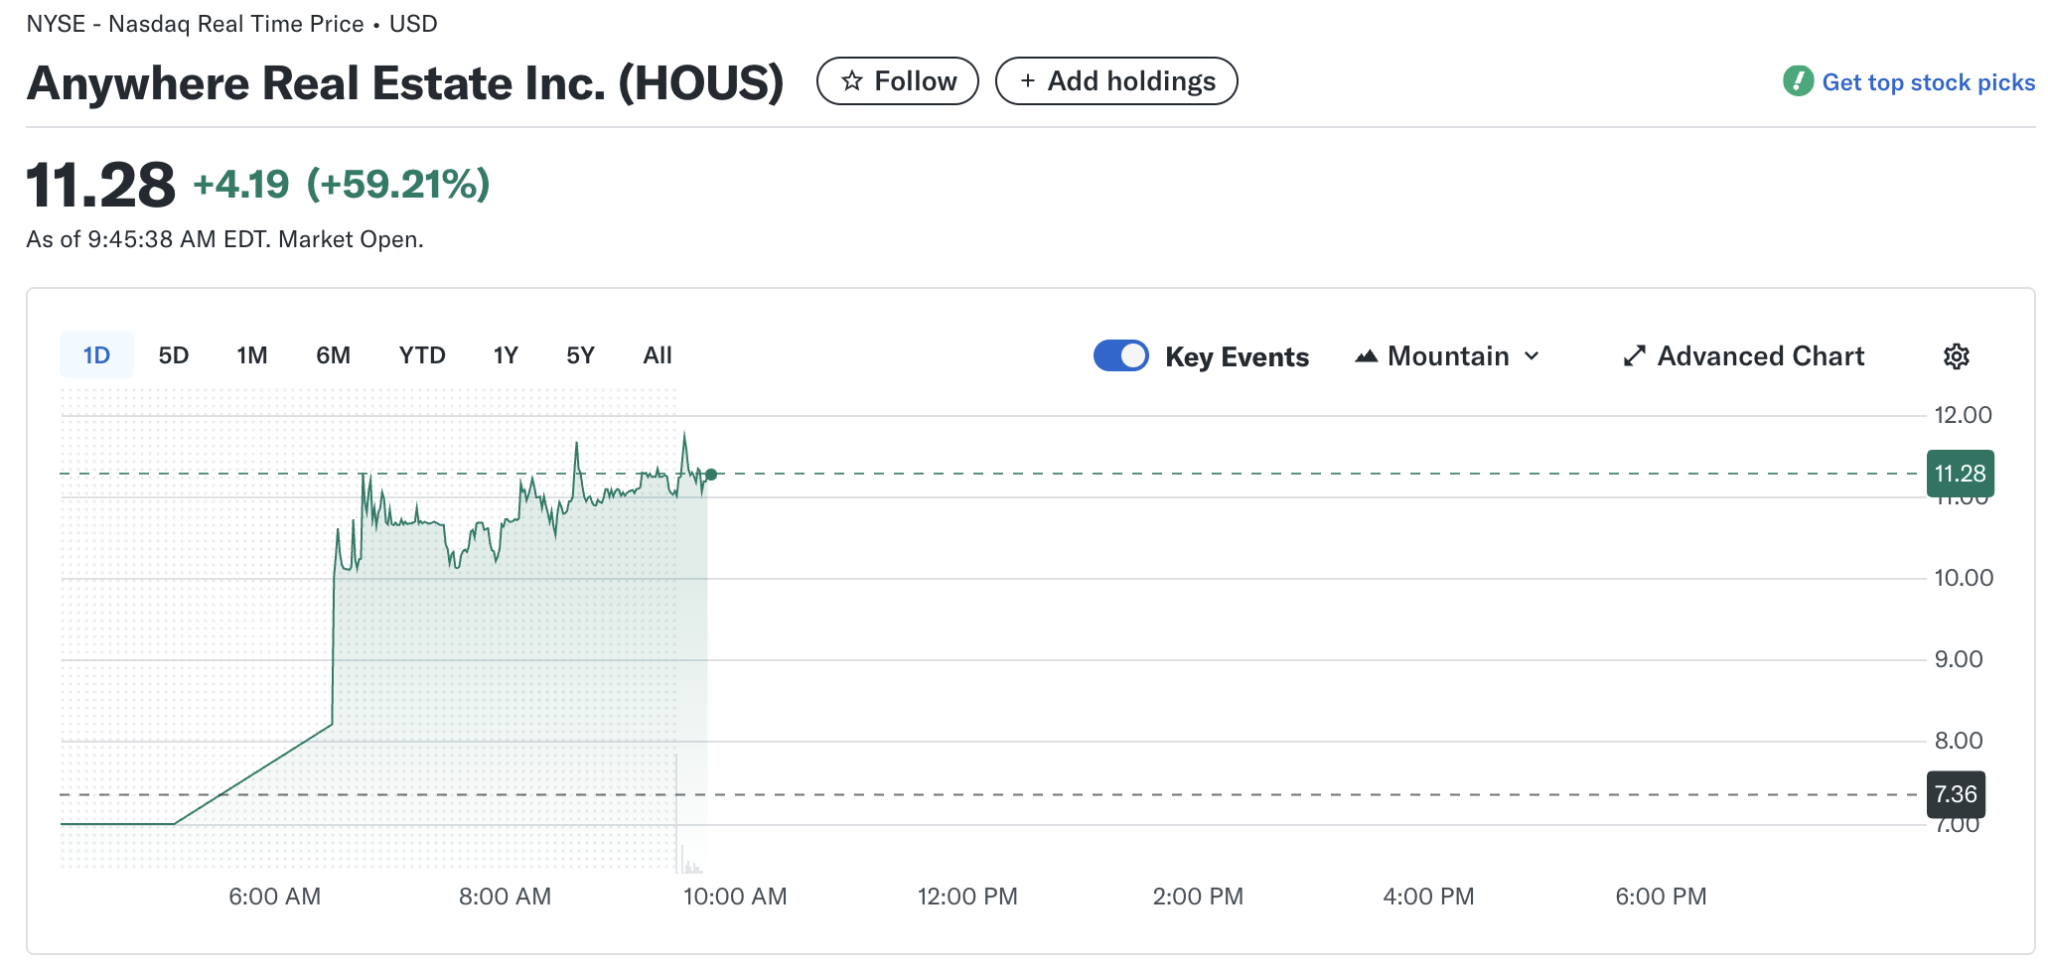The width and height of the screenshot is (2048, 969).
Task: Click the expand arrows for Advanced Chart
Action: coord(1632,355)
